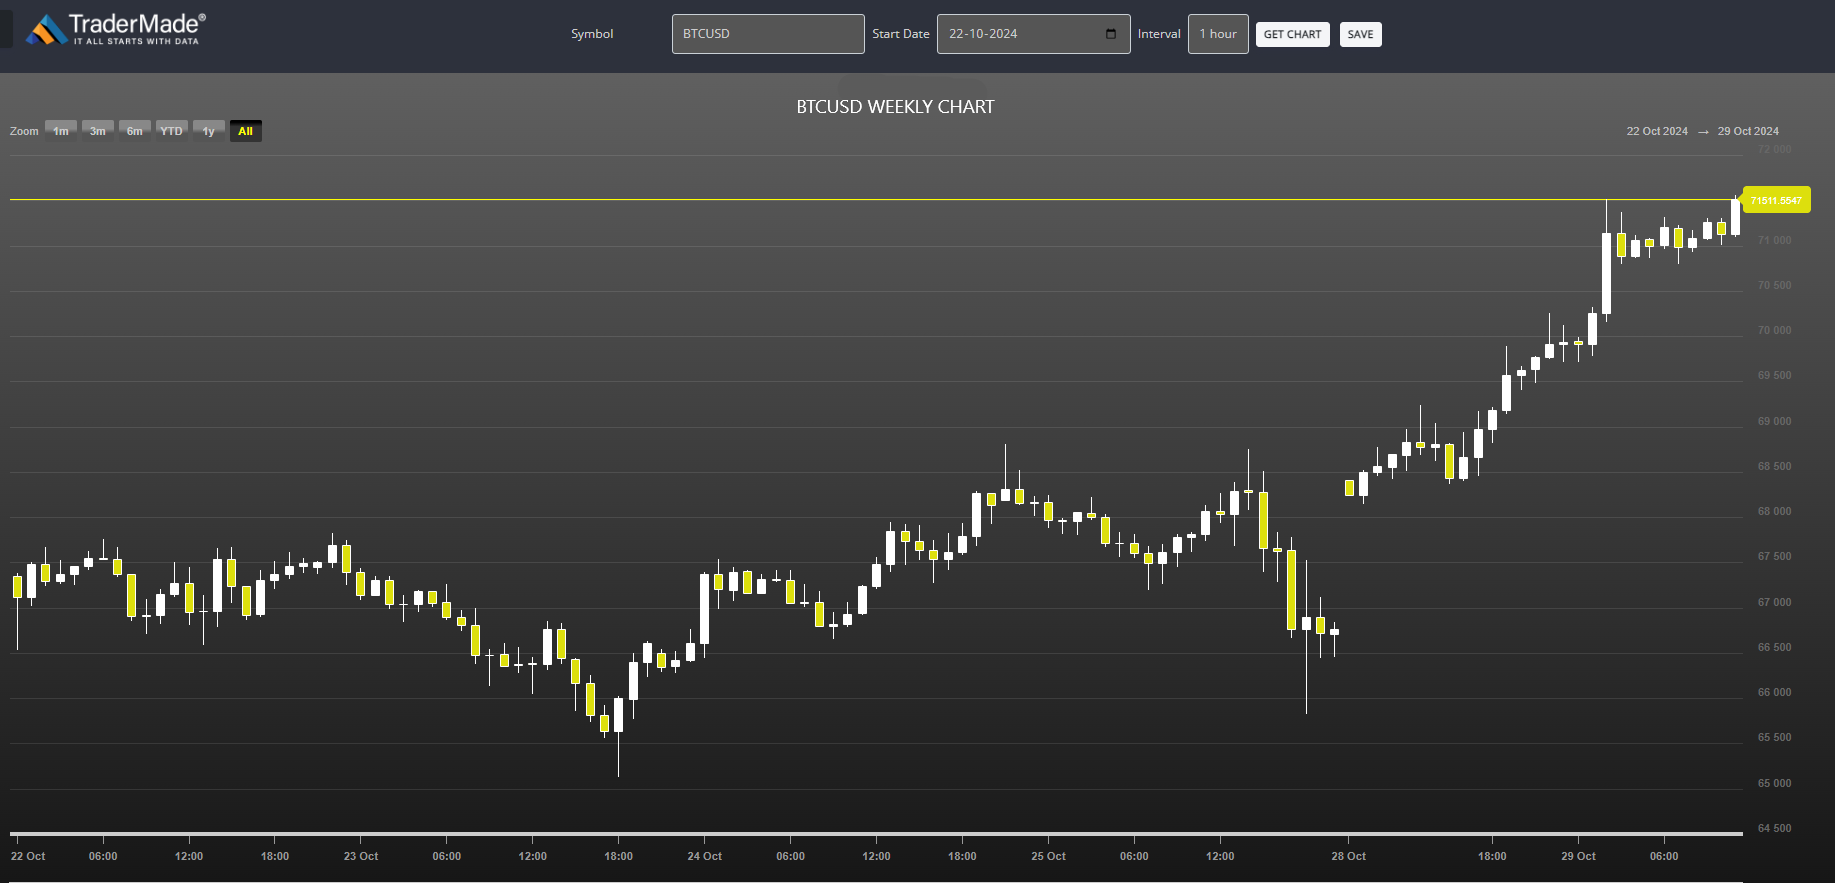1835x883 pixels.
Task: Click the 71 000 price axis label
Action: pyautogui.click(x=1775, y=240)
